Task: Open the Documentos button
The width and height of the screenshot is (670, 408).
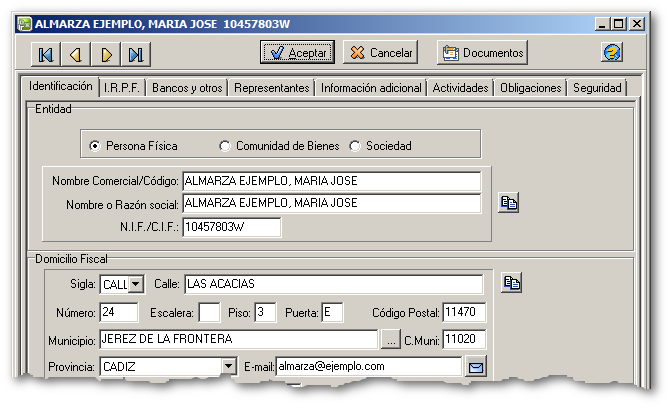Action: click(x=482, y=53)
